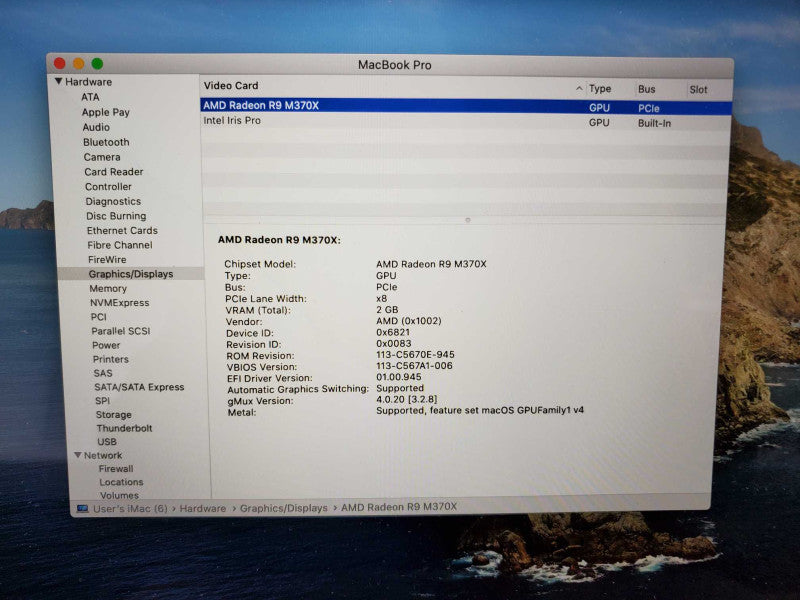The image size is (800, 600).
Task: Select Fibre Channel in the sidebar
Action: point(120,245)
